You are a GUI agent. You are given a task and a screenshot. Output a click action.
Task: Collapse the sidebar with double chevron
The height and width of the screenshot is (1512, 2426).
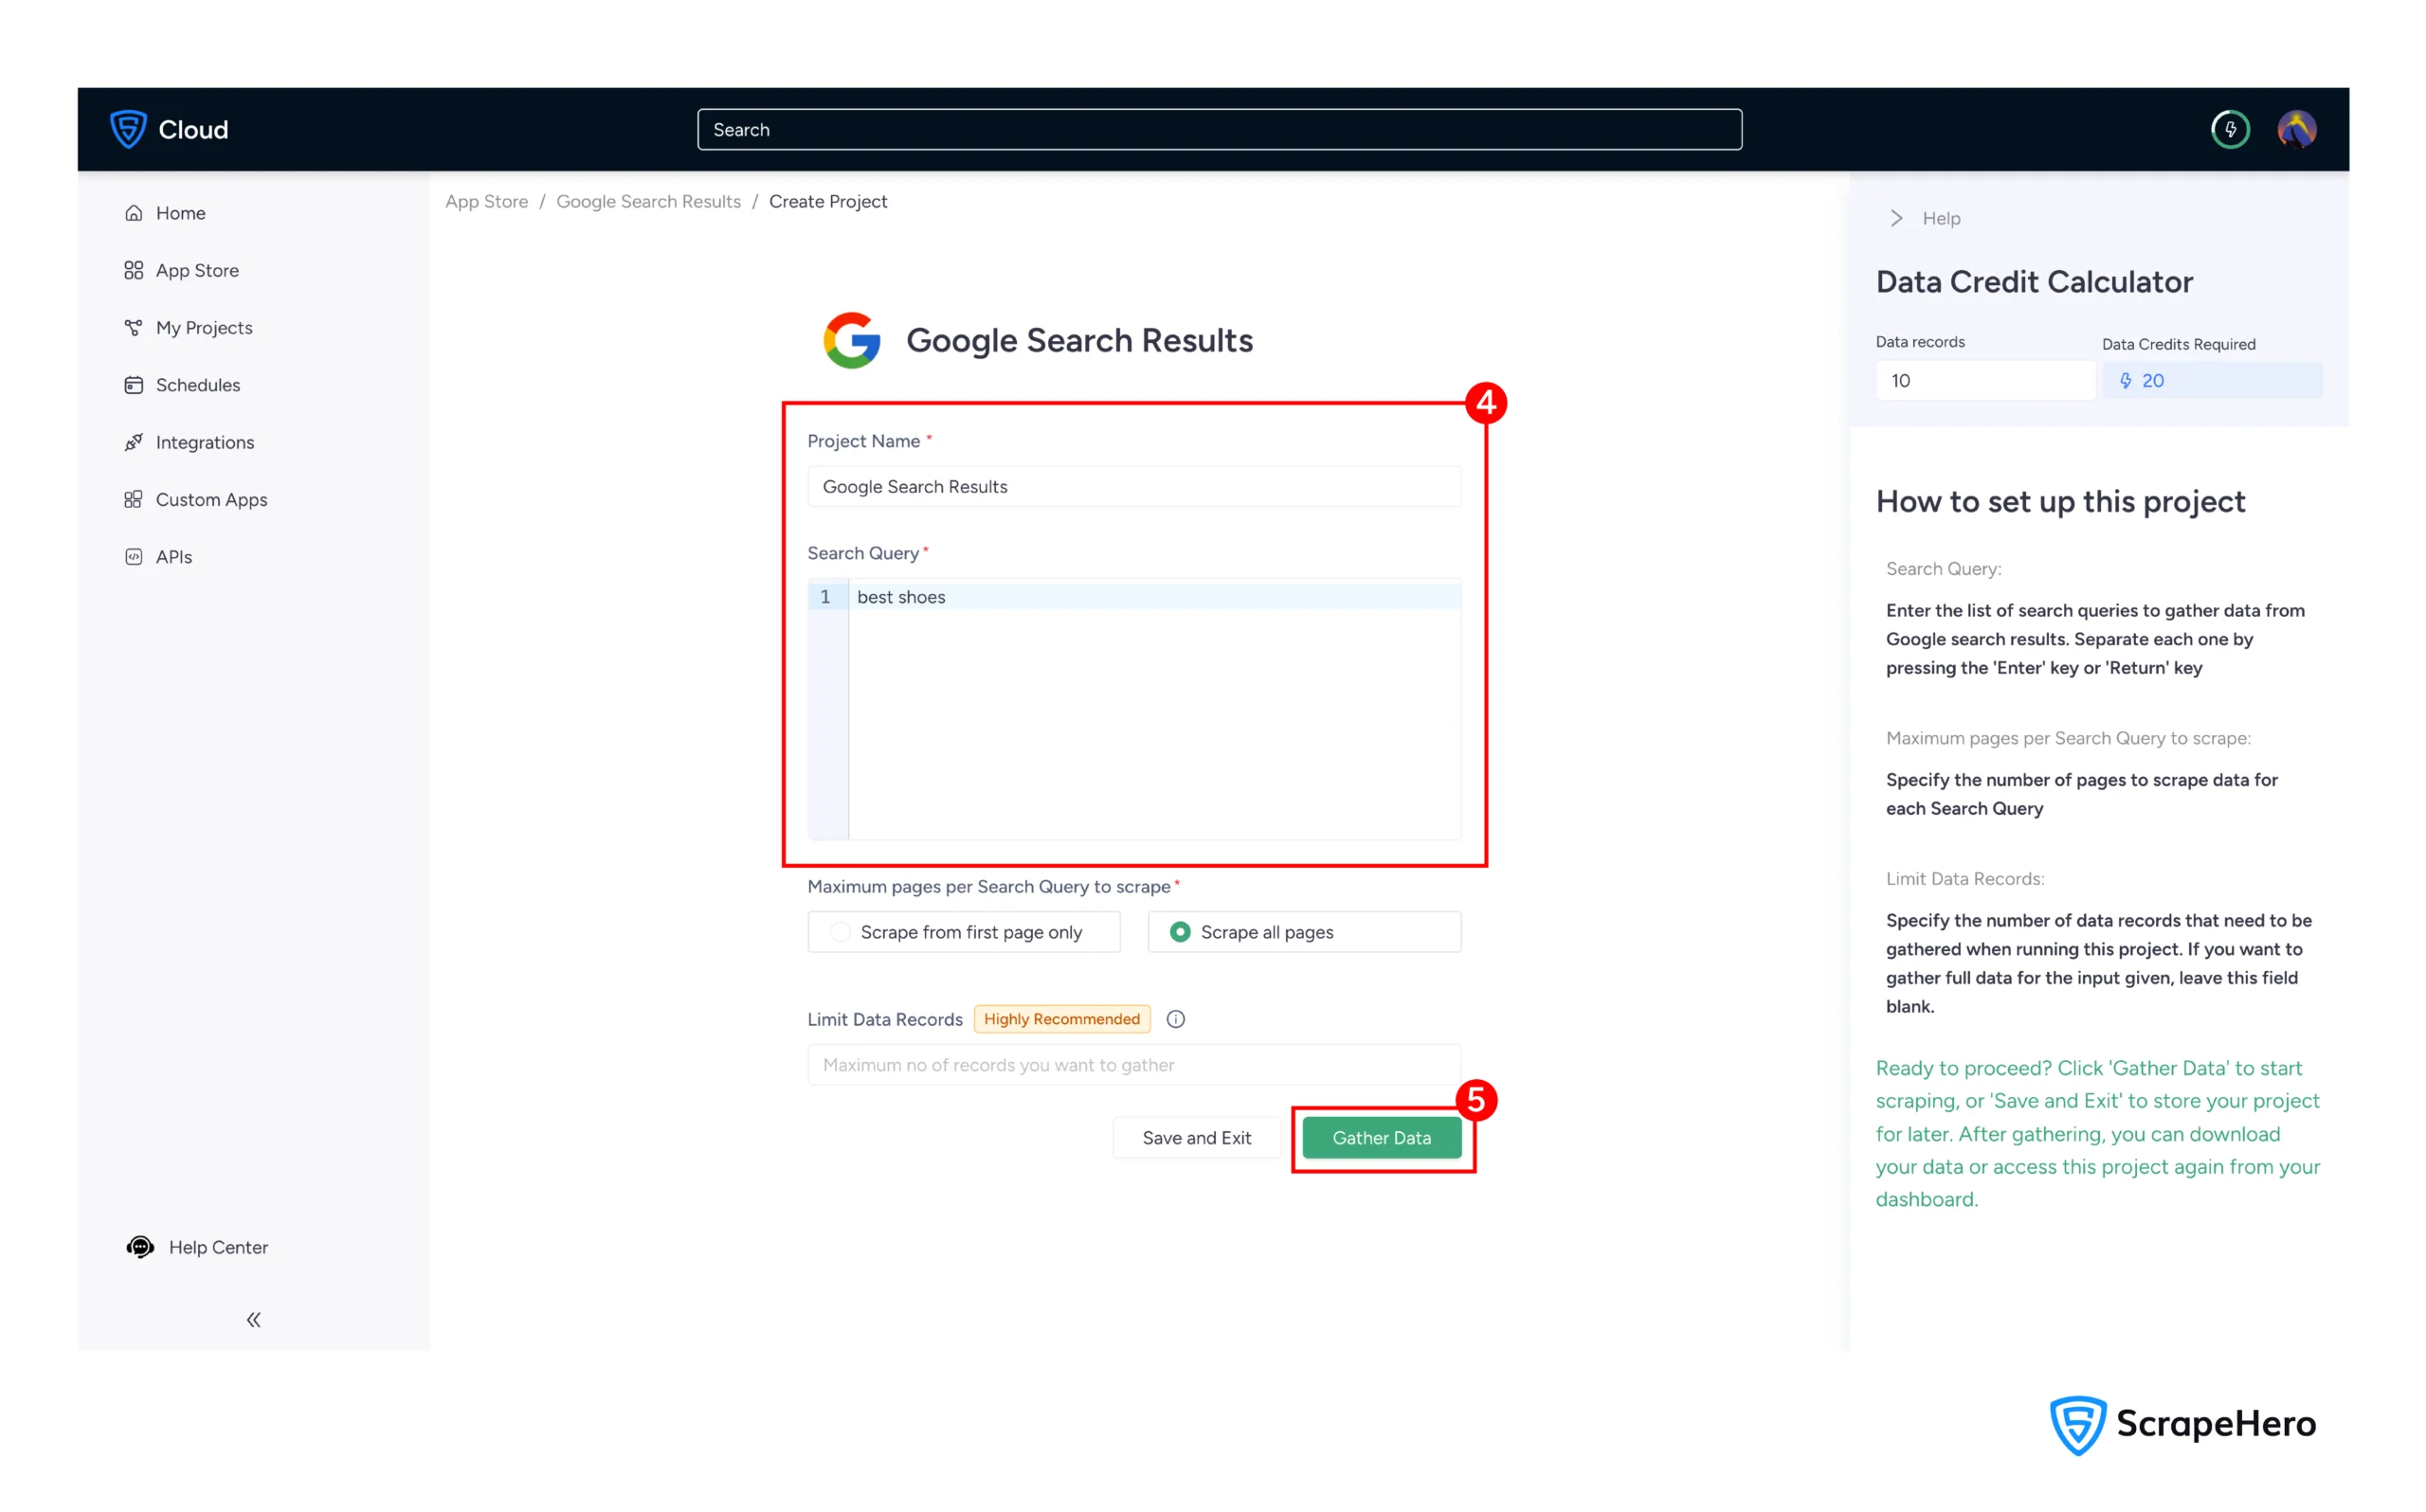tap(254, 1320)
